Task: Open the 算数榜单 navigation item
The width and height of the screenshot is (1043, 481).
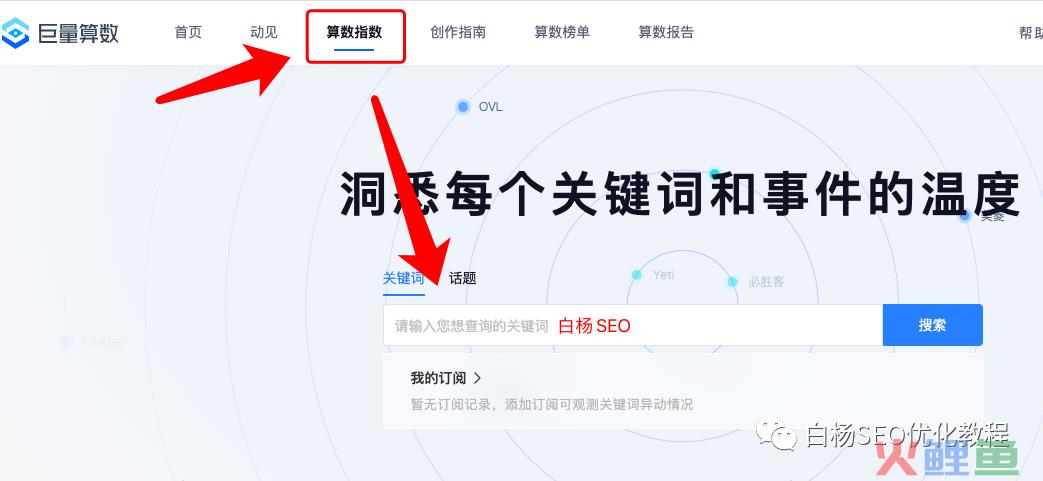Action: click(562, 33)
